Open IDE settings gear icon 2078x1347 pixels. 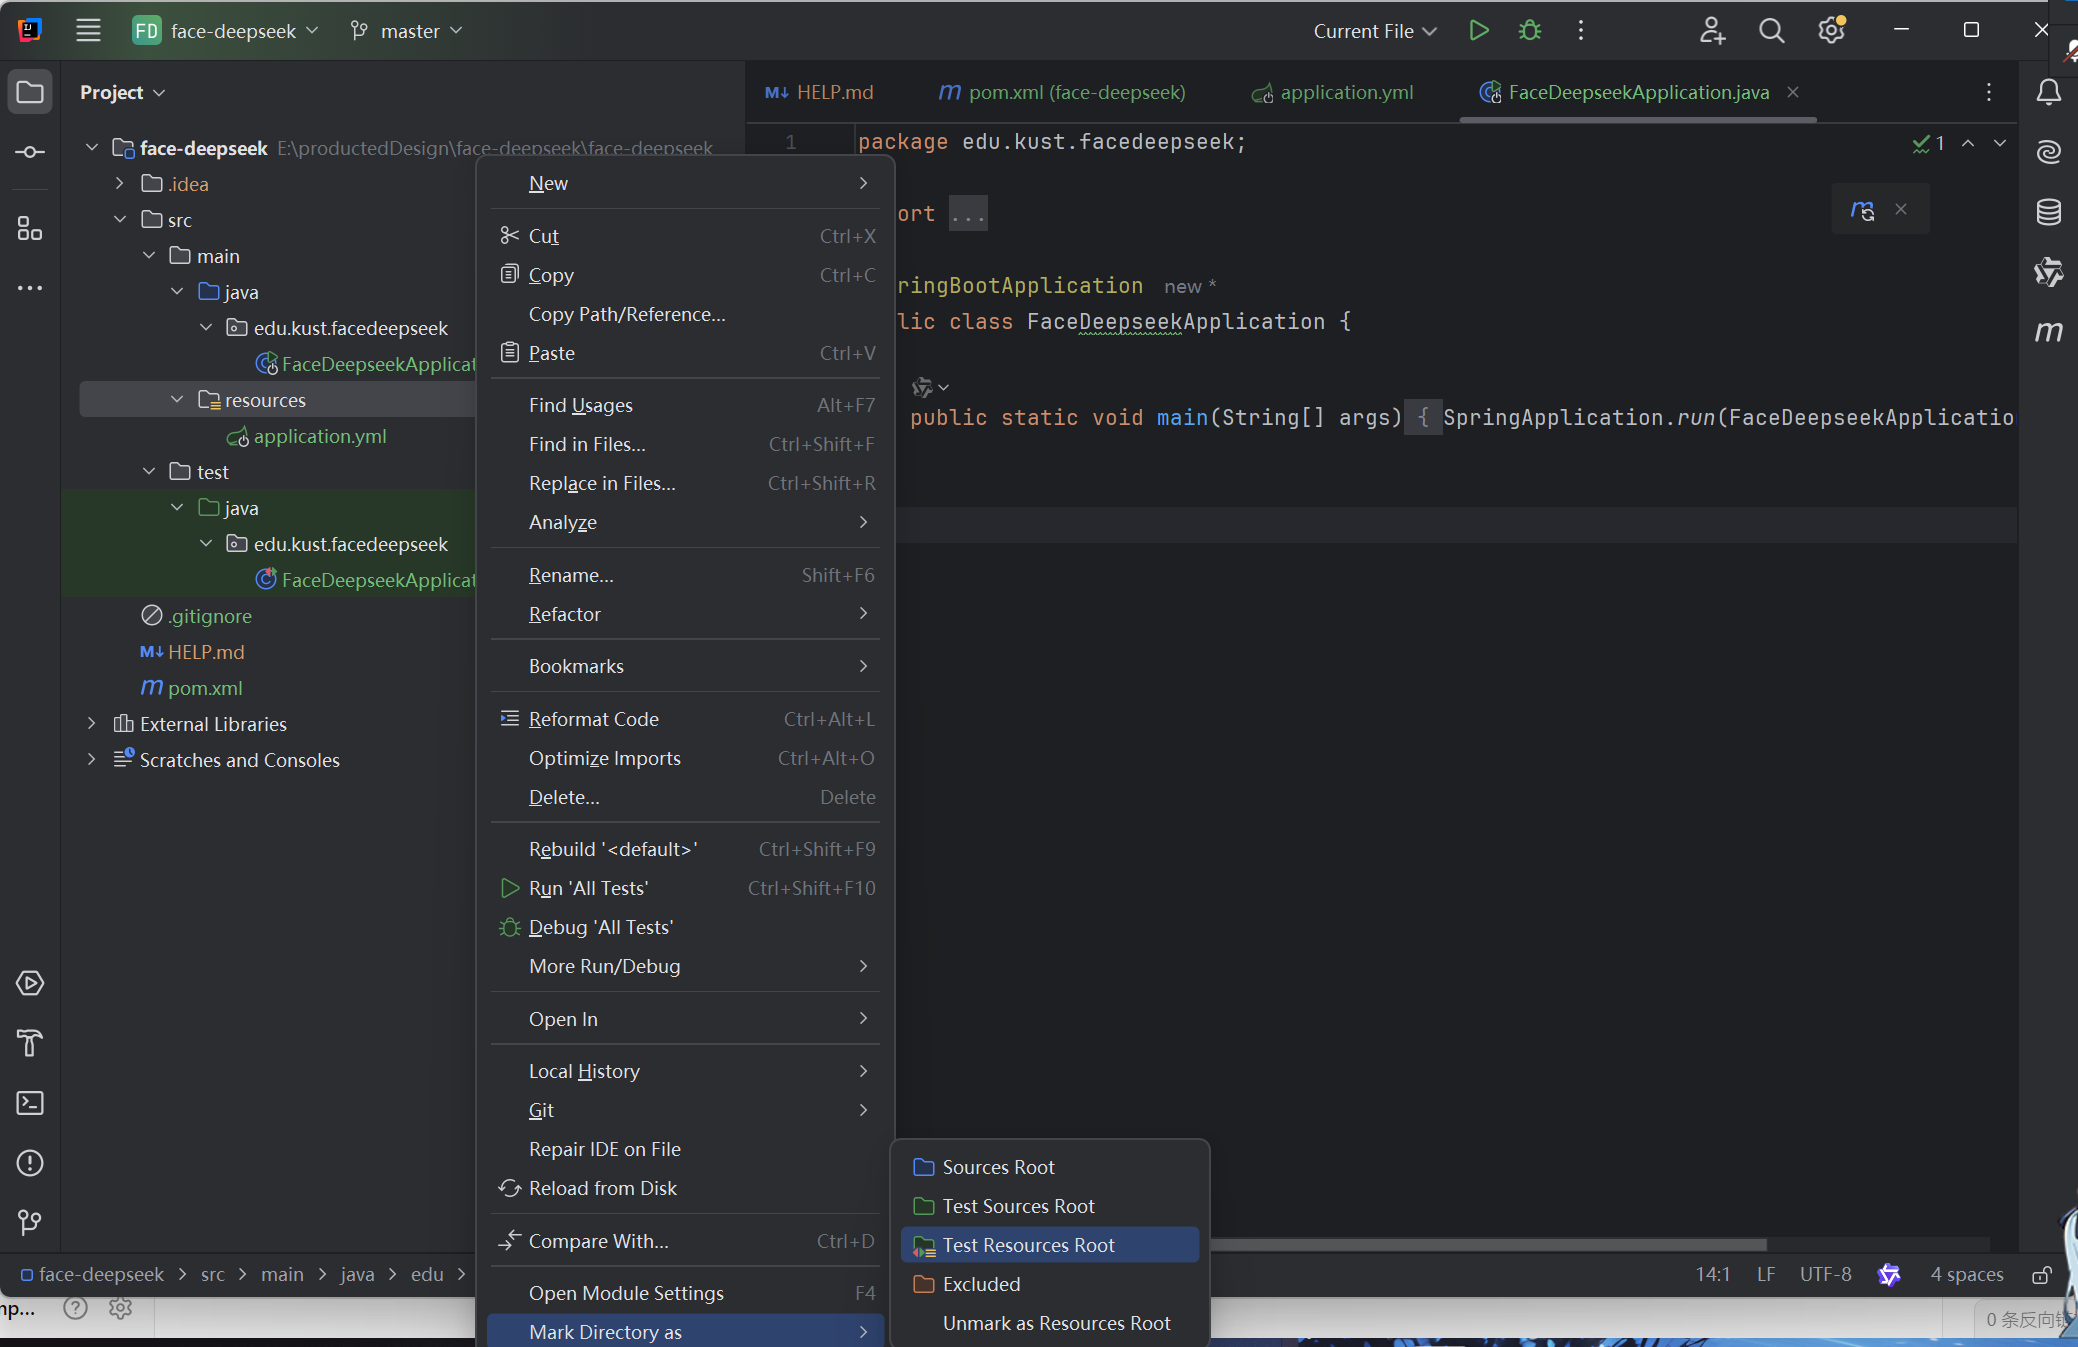tap(1831, 31)
